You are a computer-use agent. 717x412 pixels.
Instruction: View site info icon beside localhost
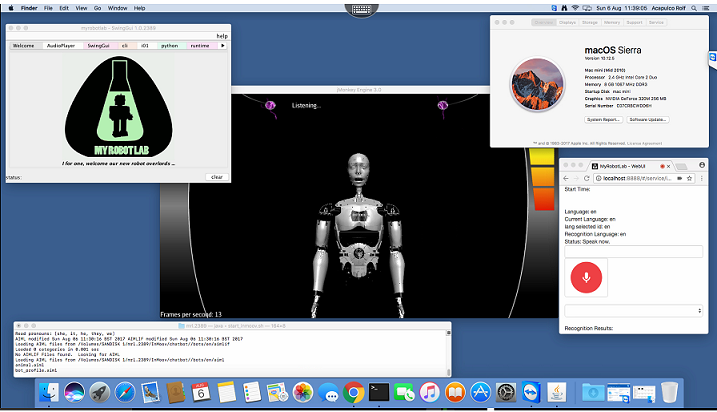[x=598, y=178]
